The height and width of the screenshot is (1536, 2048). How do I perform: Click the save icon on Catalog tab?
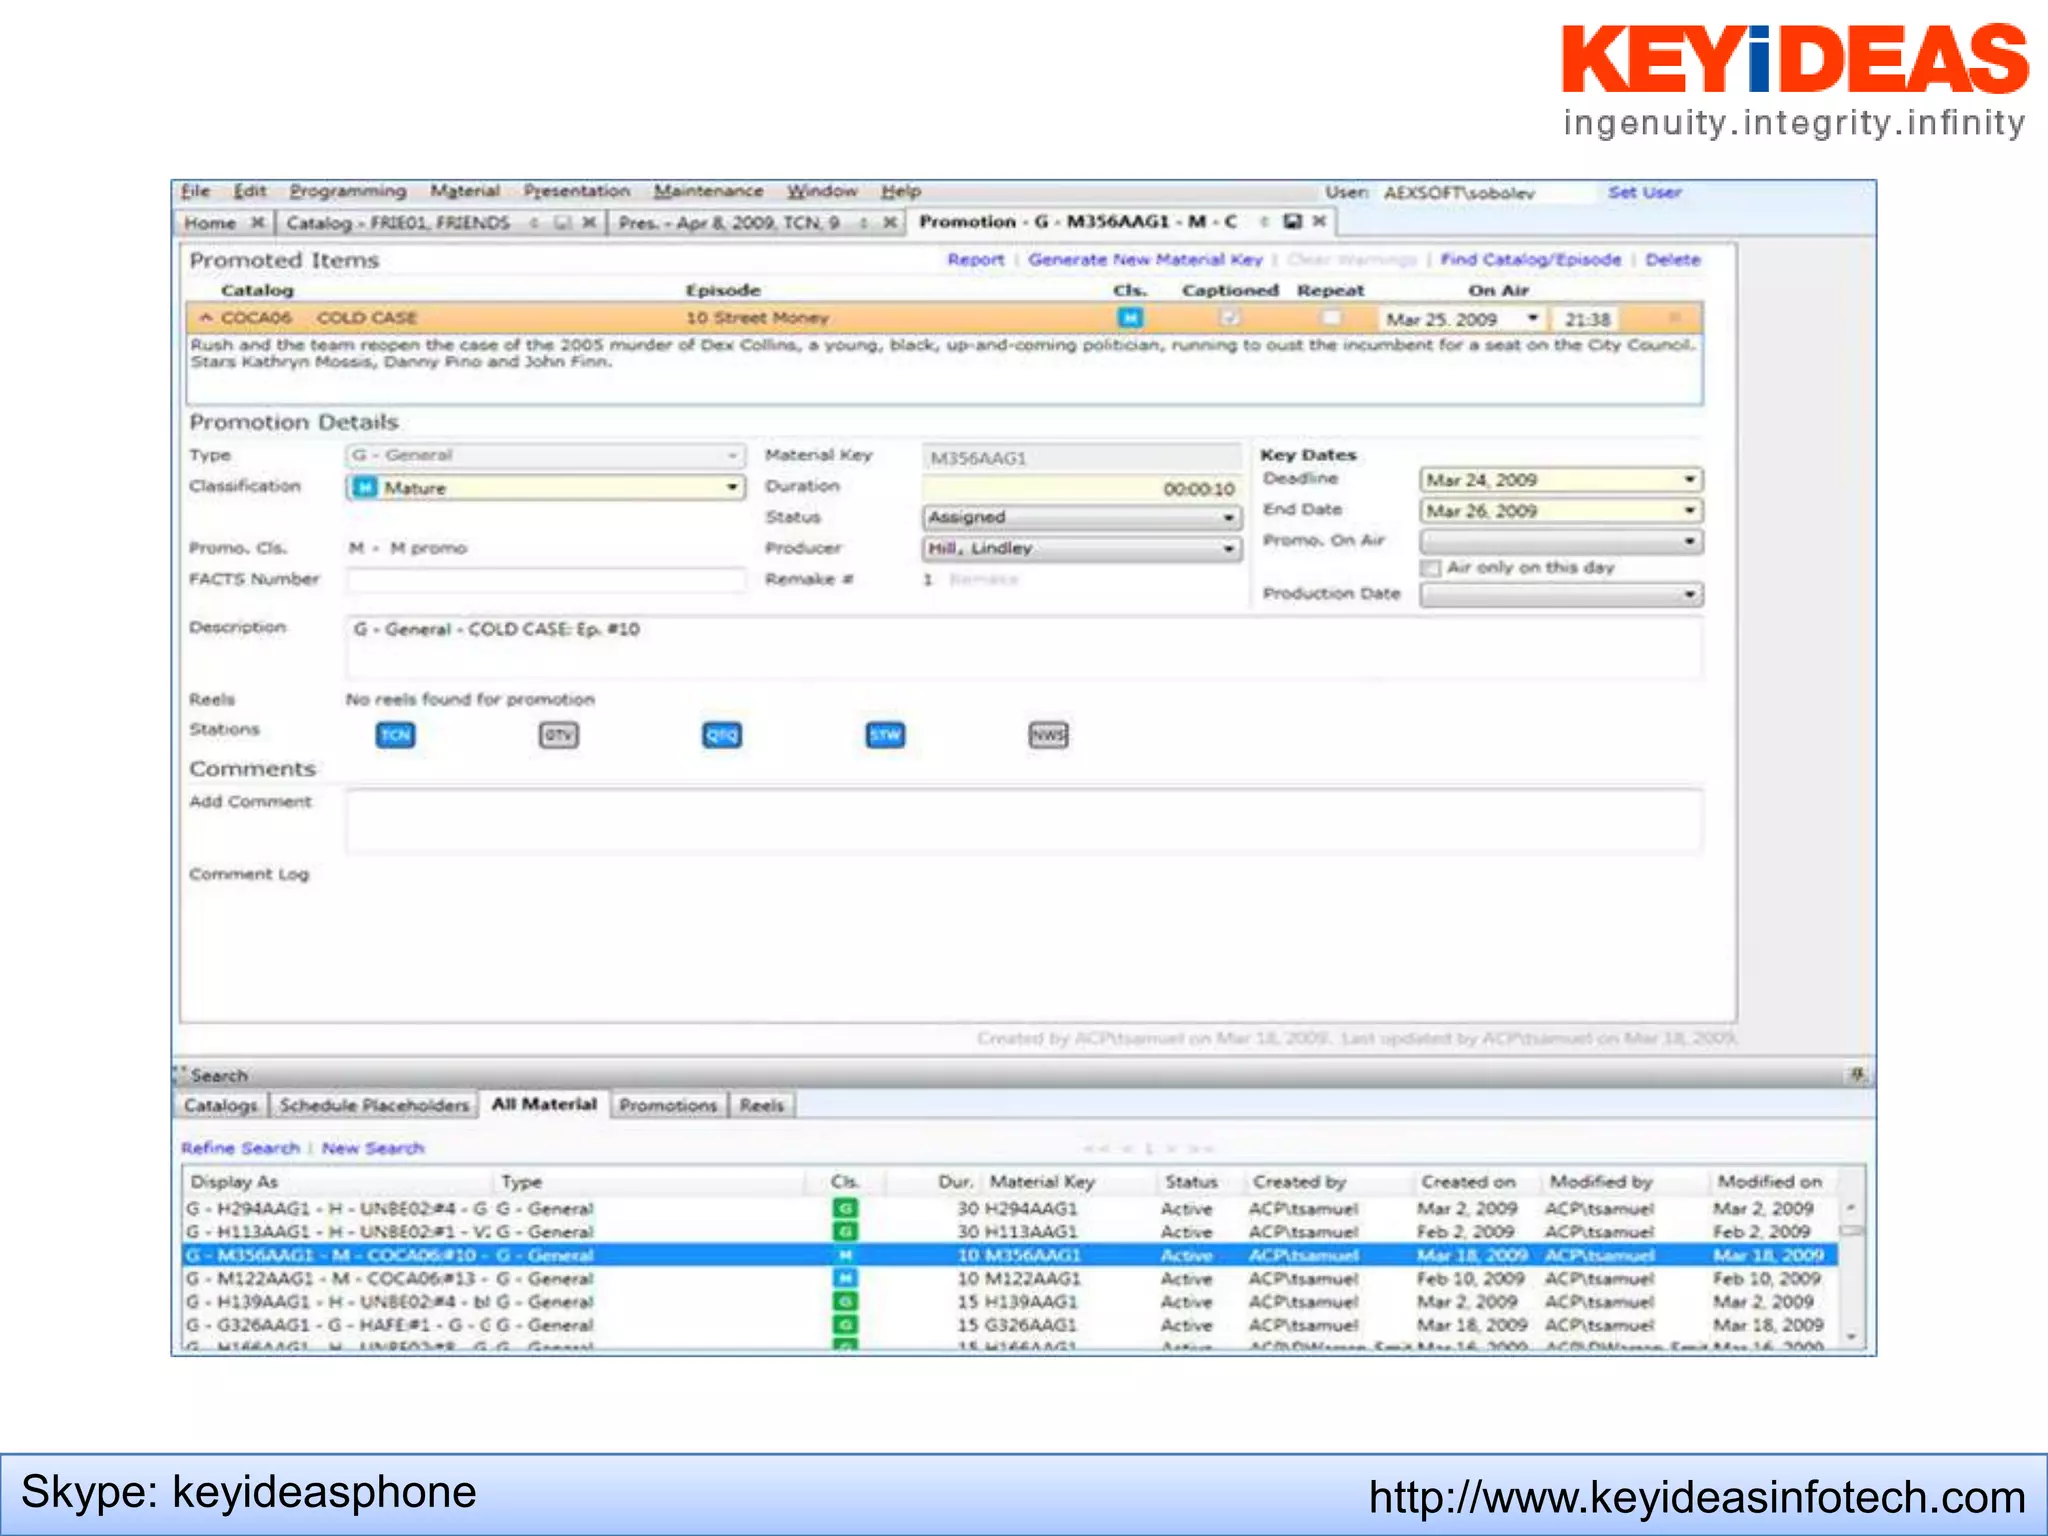pos(563,222)
